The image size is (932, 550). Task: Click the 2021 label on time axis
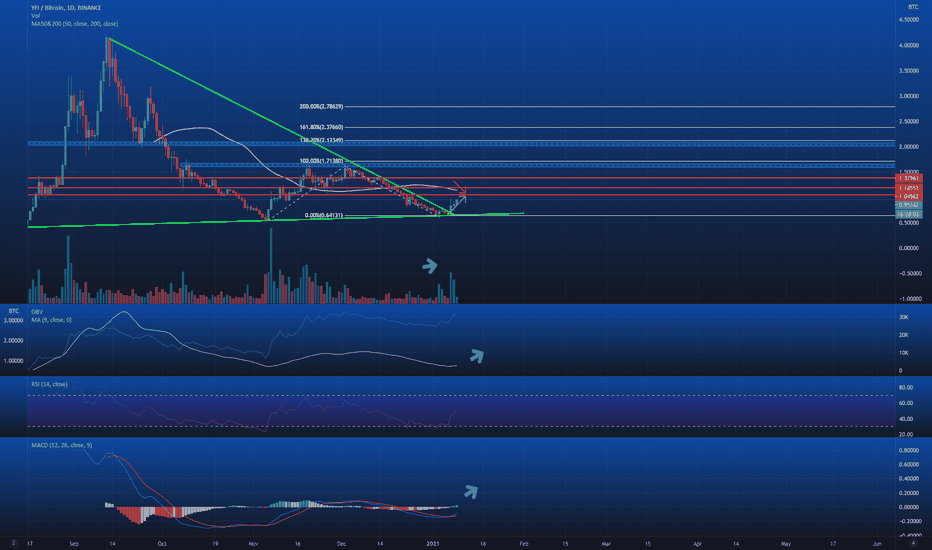[433, 543]
